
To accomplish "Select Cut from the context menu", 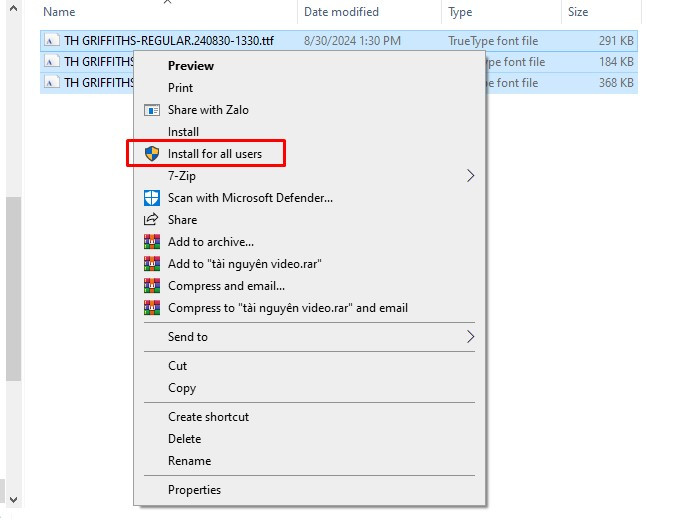I will pyautogui.click(x=309, y=366).
